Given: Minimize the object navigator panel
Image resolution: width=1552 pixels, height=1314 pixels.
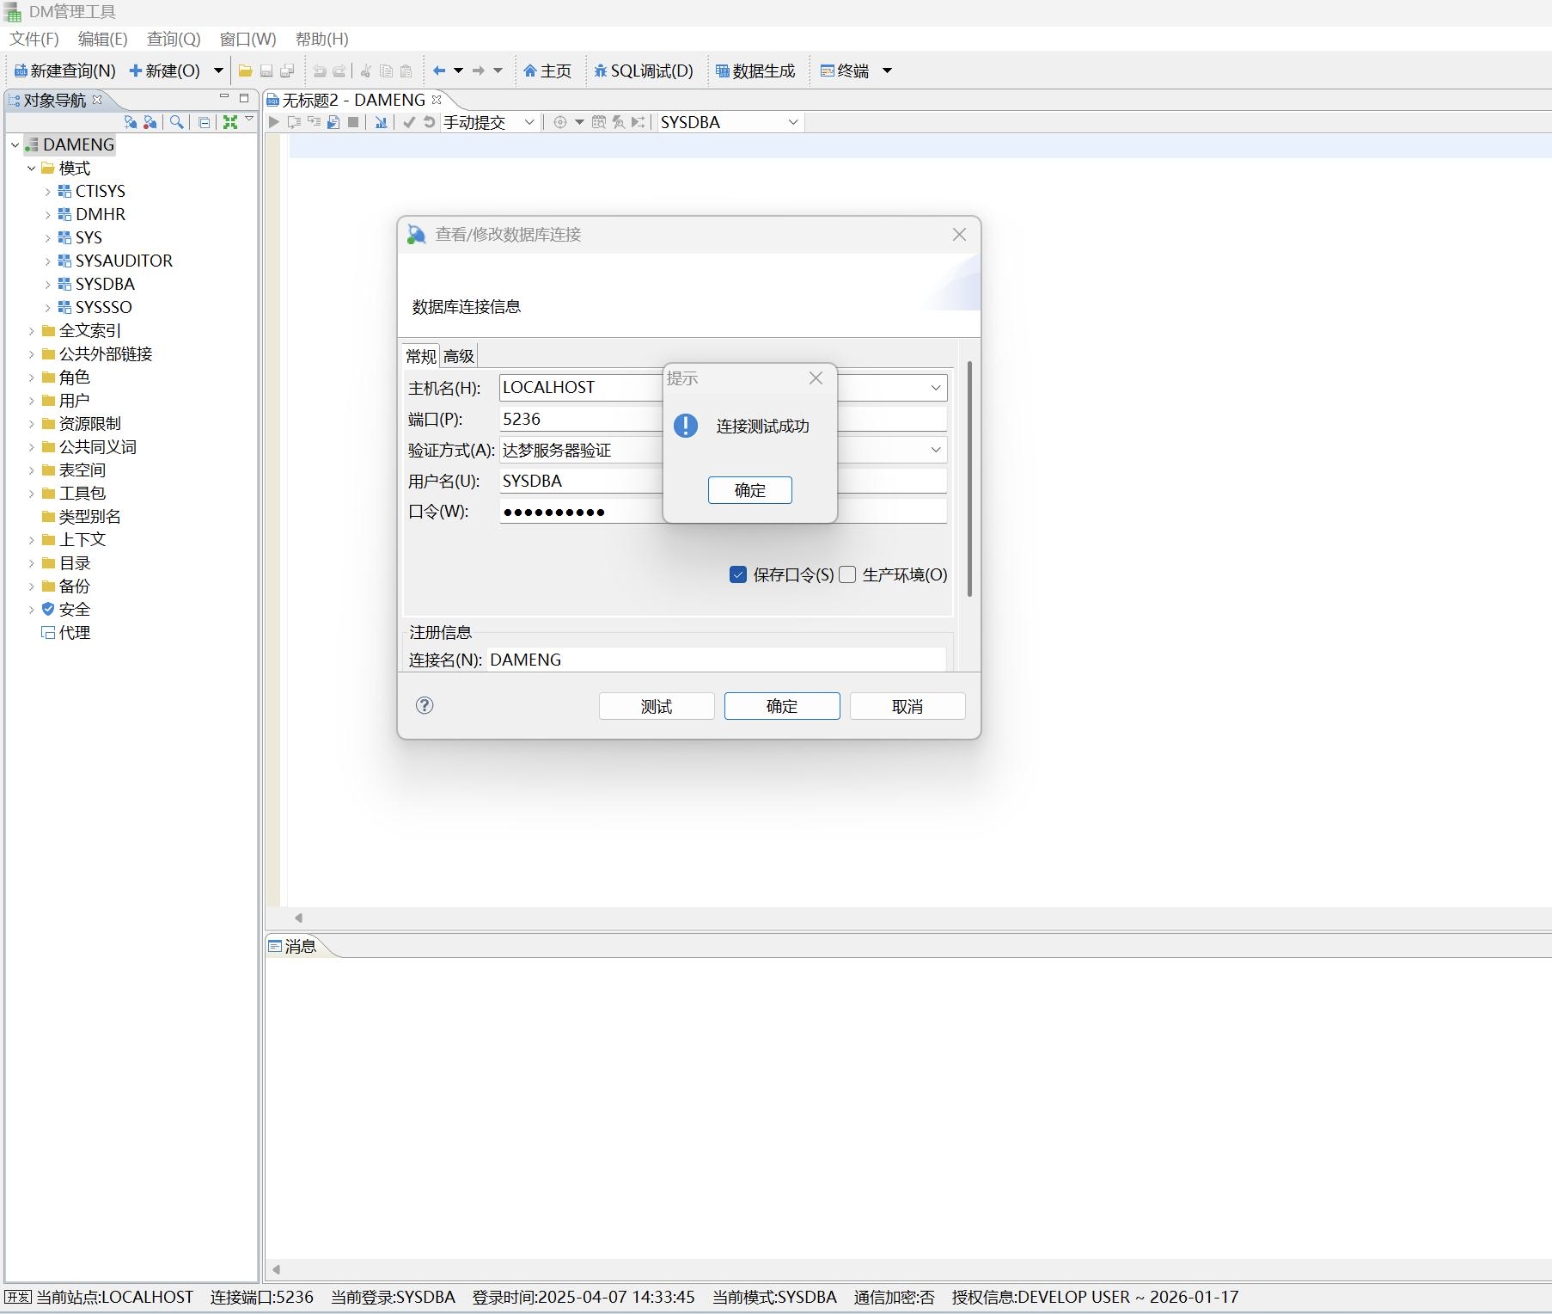Looking at the screenshot, I should pos(224,98).
